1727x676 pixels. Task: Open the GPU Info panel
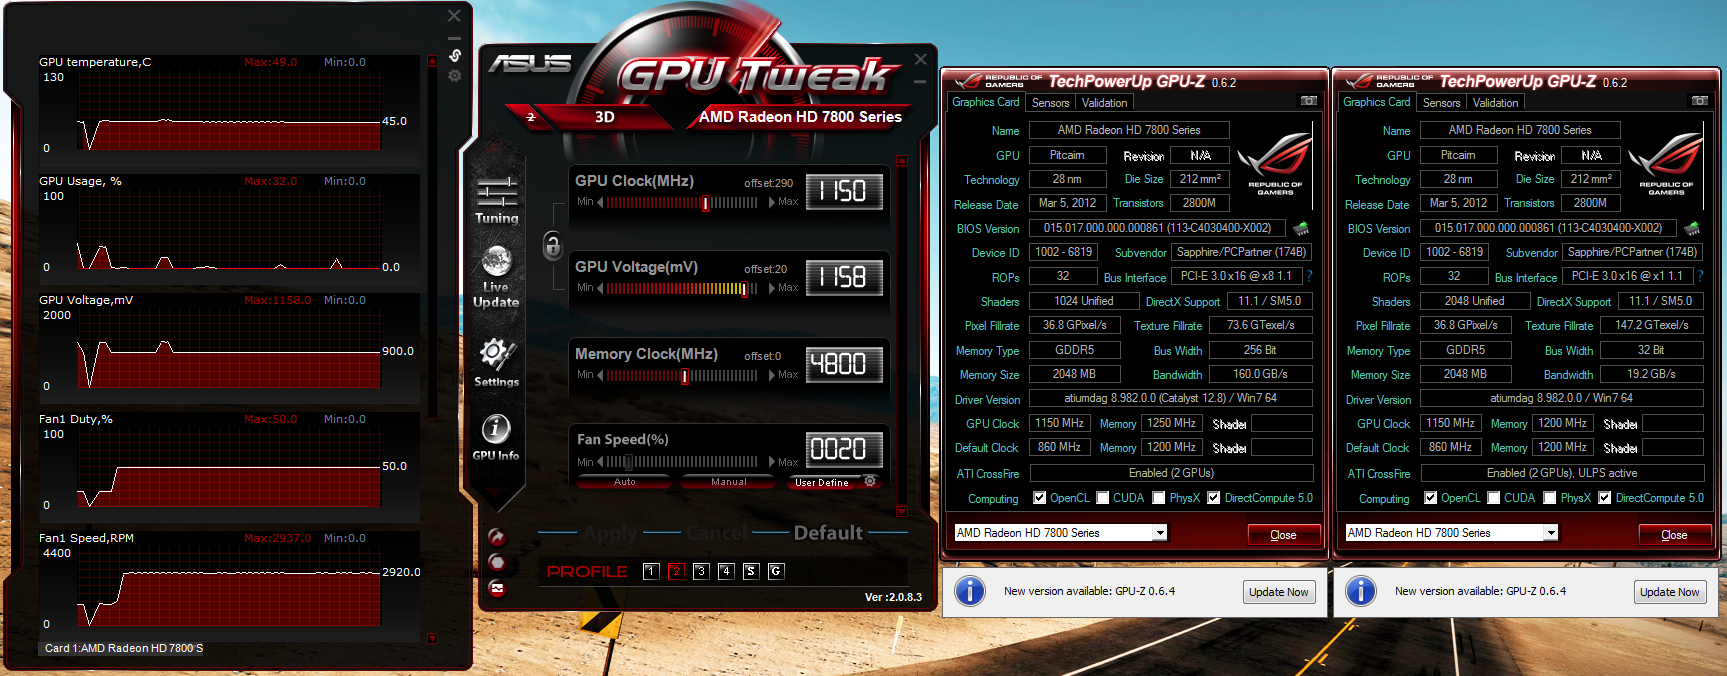click(x=496, y=437)
